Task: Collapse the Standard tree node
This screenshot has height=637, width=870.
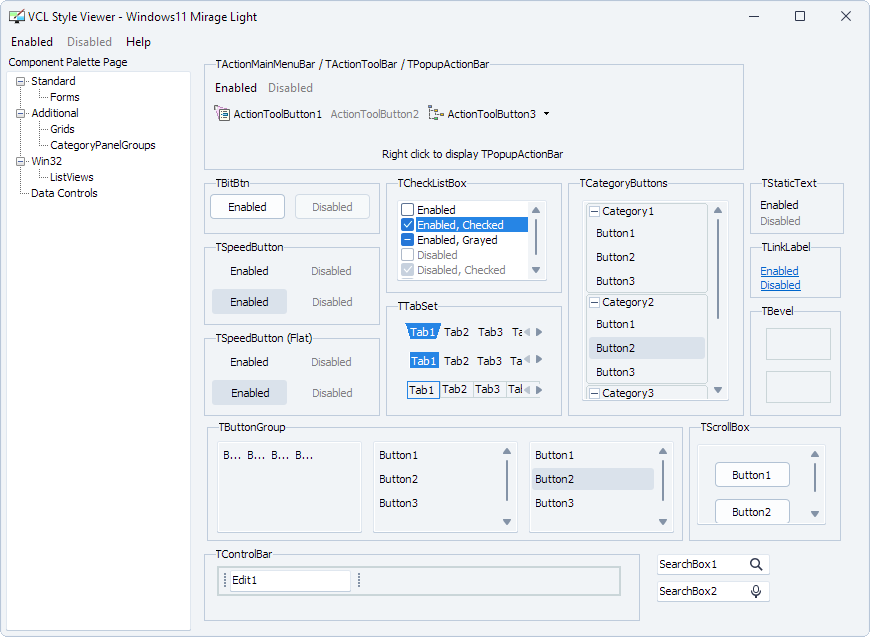Action: click(21, 82)
